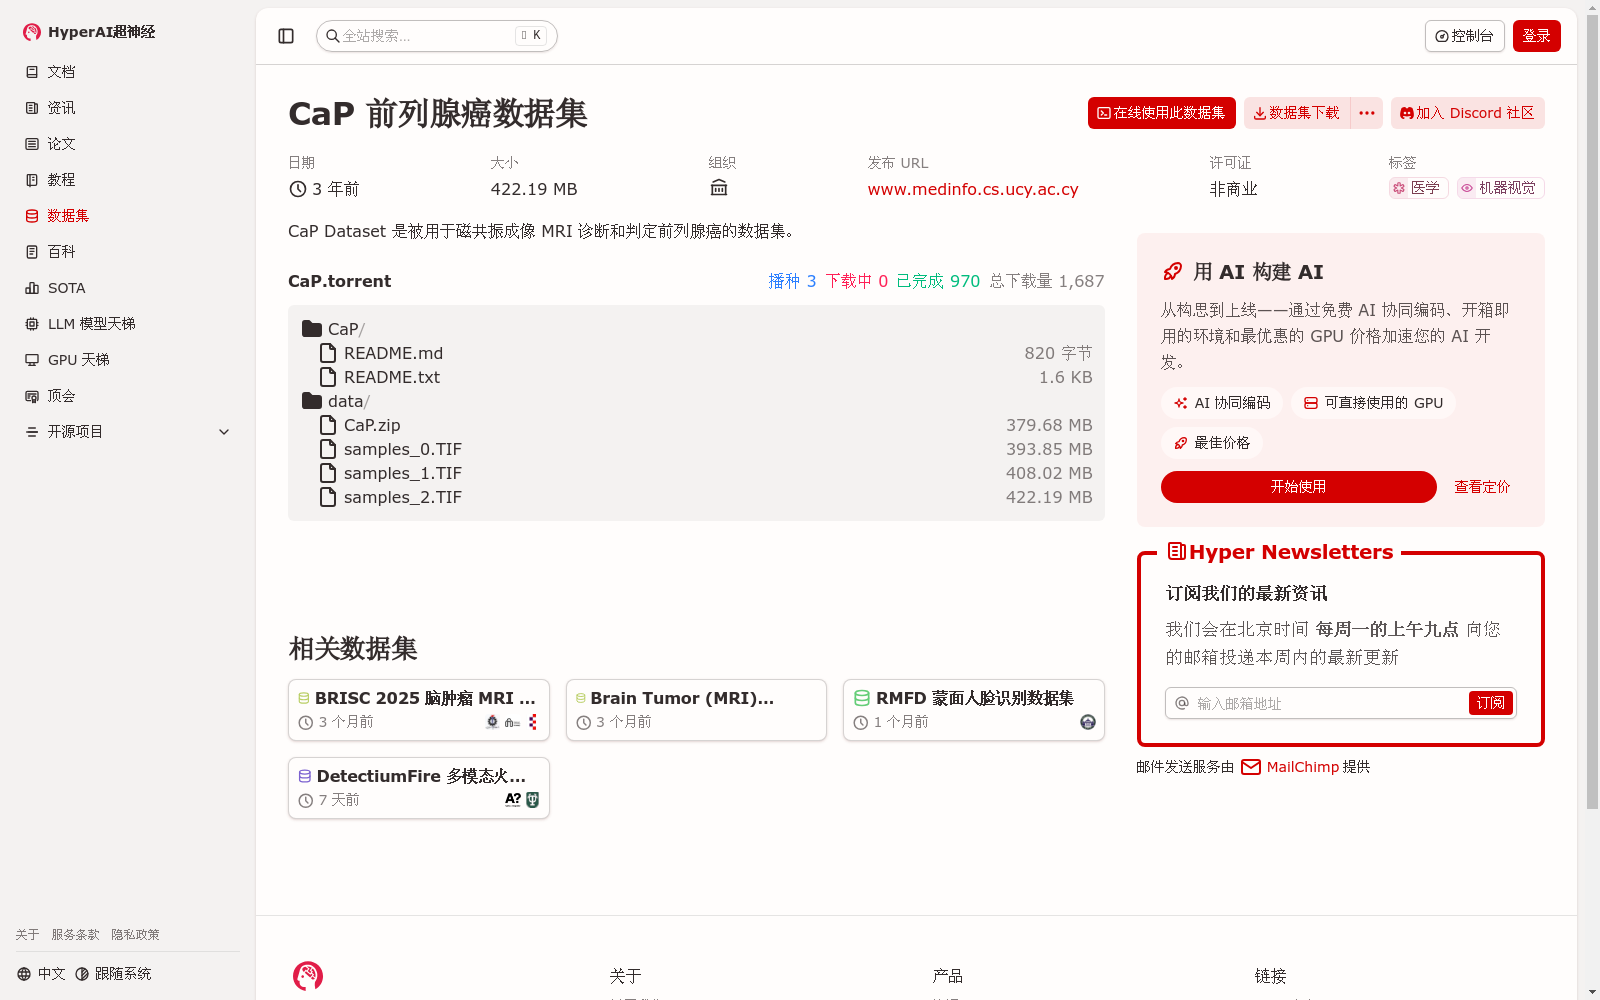Click the 关于 footer link in sidebar
This screenshot has height=1000, width=1600.
[x=27, y=935]
